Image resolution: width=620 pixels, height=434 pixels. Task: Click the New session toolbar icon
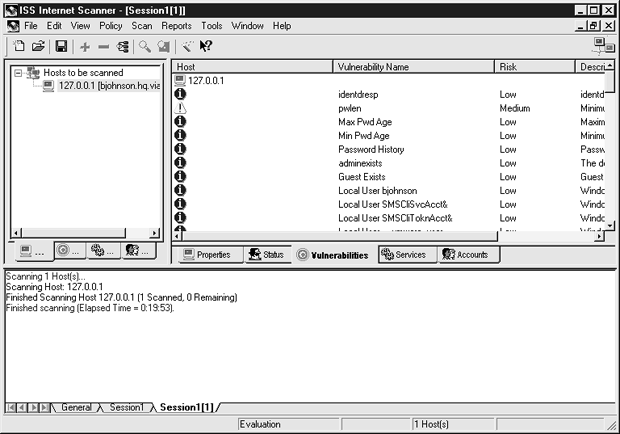click(19, 46)
